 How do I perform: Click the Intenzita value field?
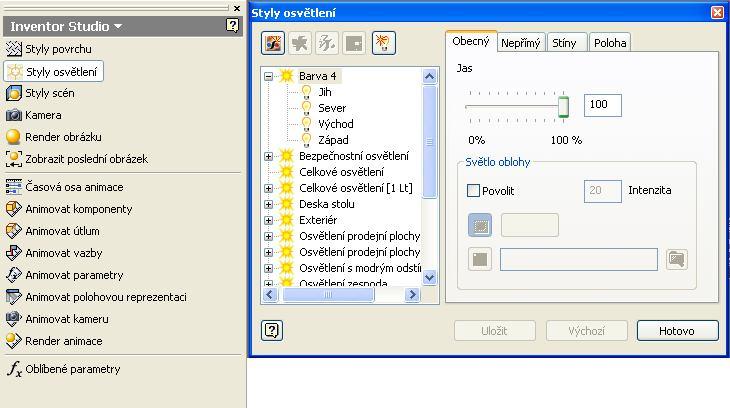tap(602, 191)
